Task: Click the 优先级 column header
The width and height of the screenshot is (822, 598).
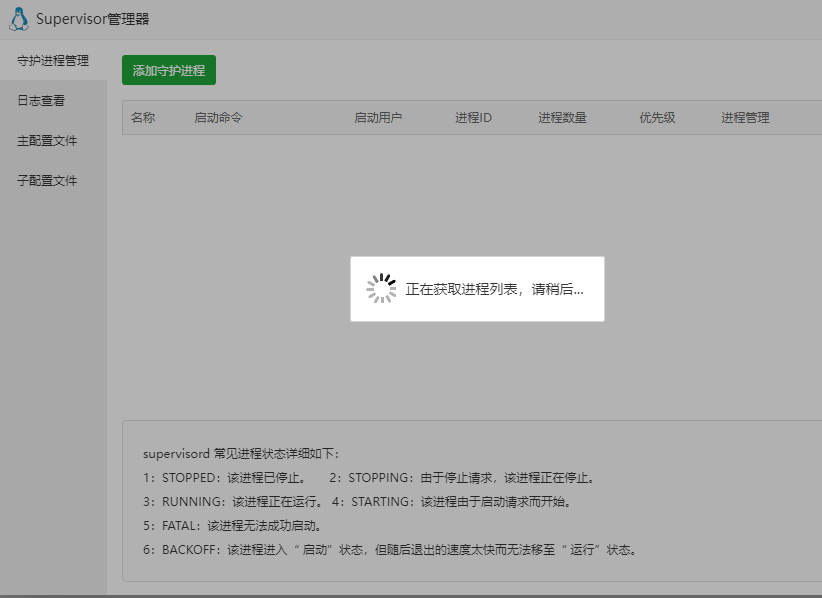Action: [x=657, y=117]
